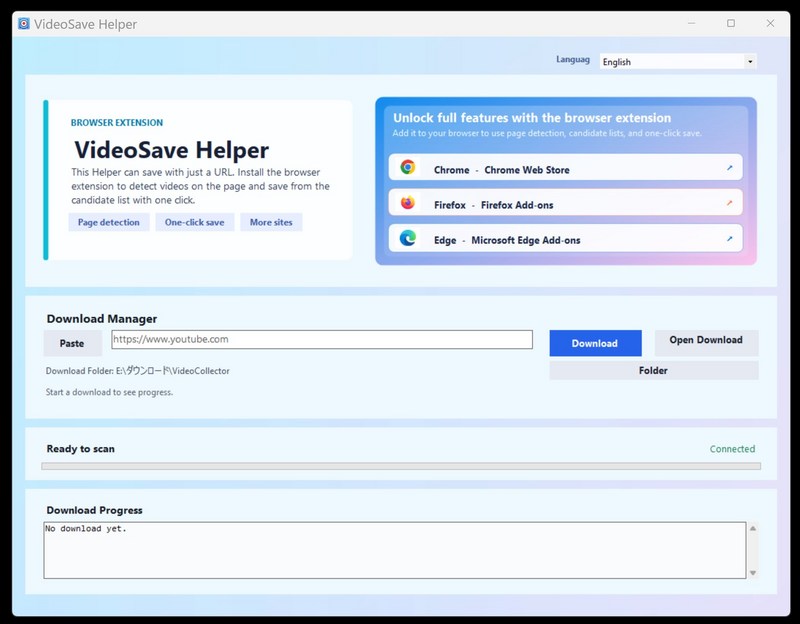Click the Paste button
800x624 pixels.
(x=72, y=343)
